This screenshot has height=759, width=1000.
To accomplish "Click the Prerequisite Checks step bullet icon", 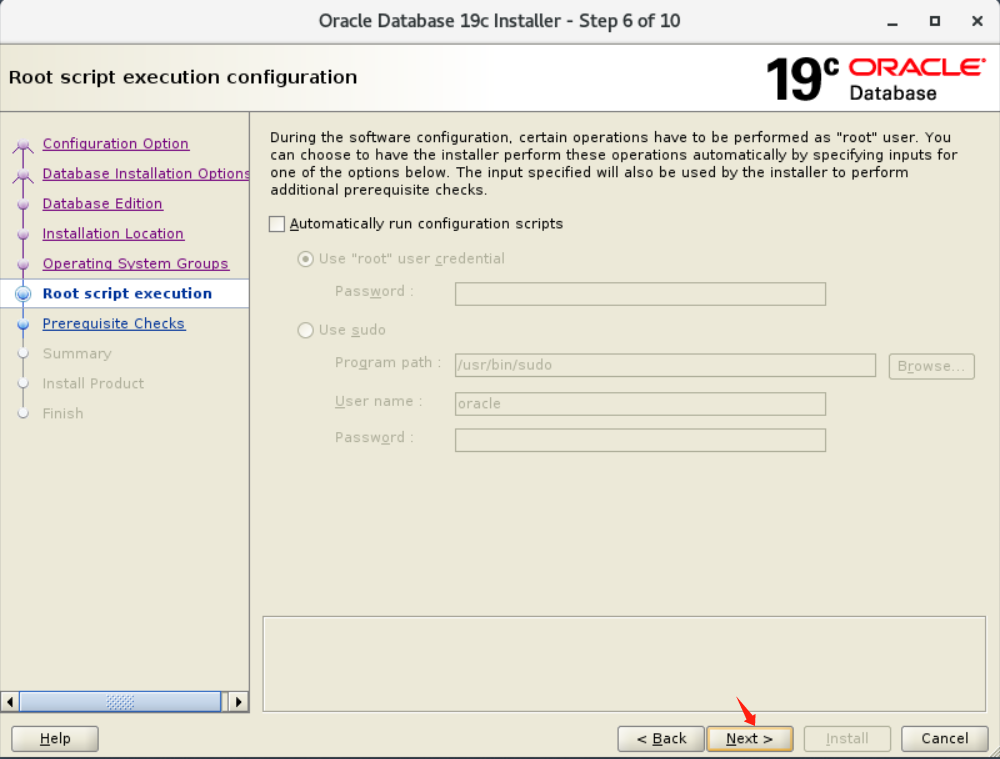I will click(x=23, y=325).
